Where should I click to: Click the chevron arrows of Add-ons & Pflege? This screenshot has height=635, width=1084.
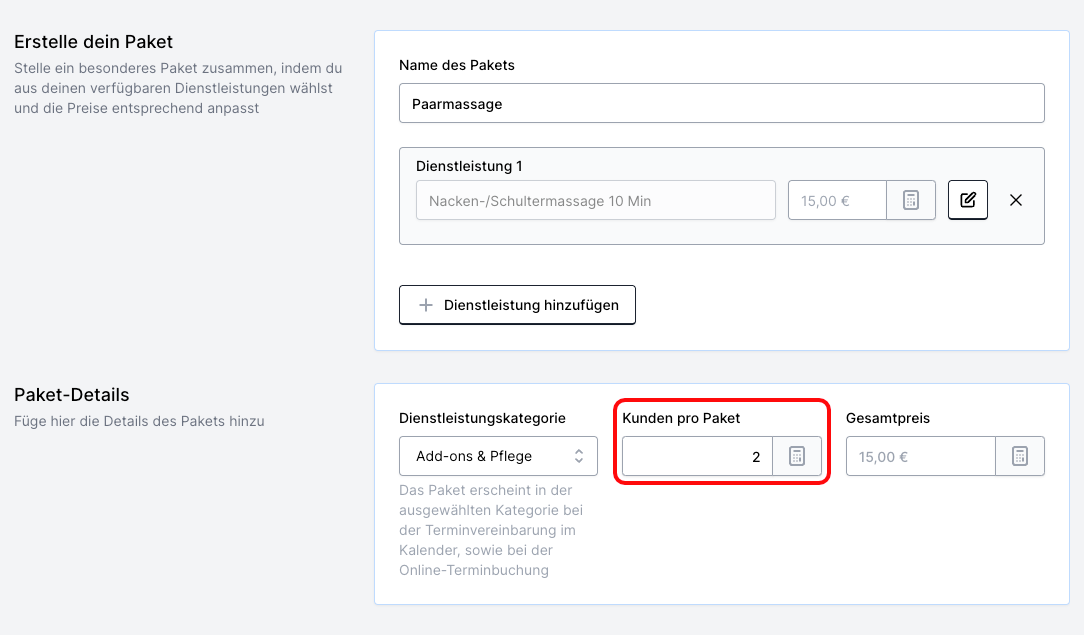[x=578, y=456]
